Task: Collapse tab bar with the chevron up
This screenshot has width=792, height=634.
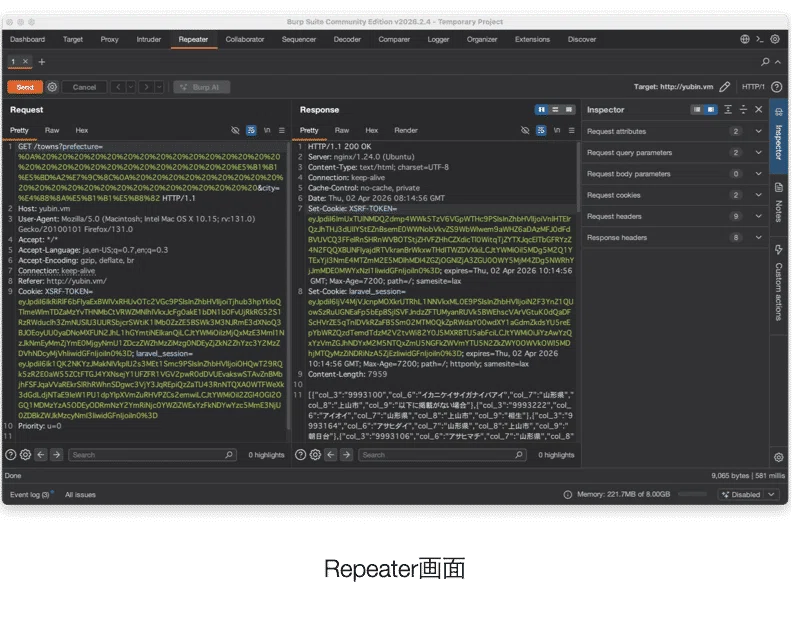Action: 778,62
